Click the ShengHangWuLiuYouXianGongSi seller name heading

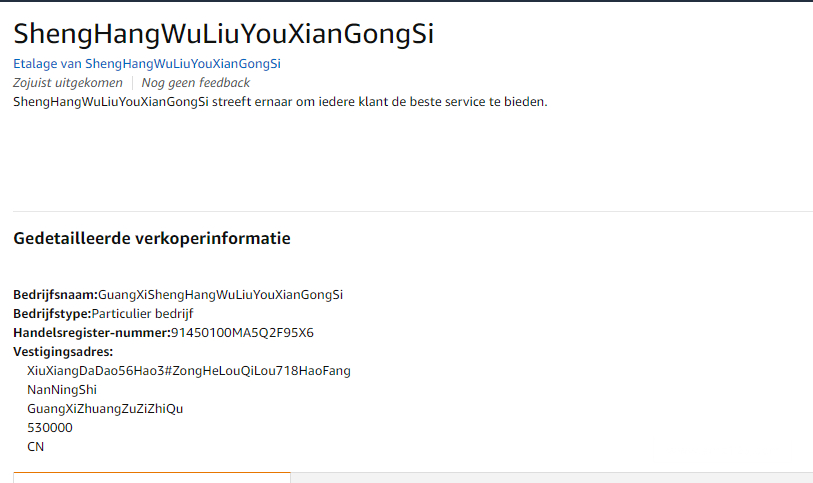tap(223, 34)
